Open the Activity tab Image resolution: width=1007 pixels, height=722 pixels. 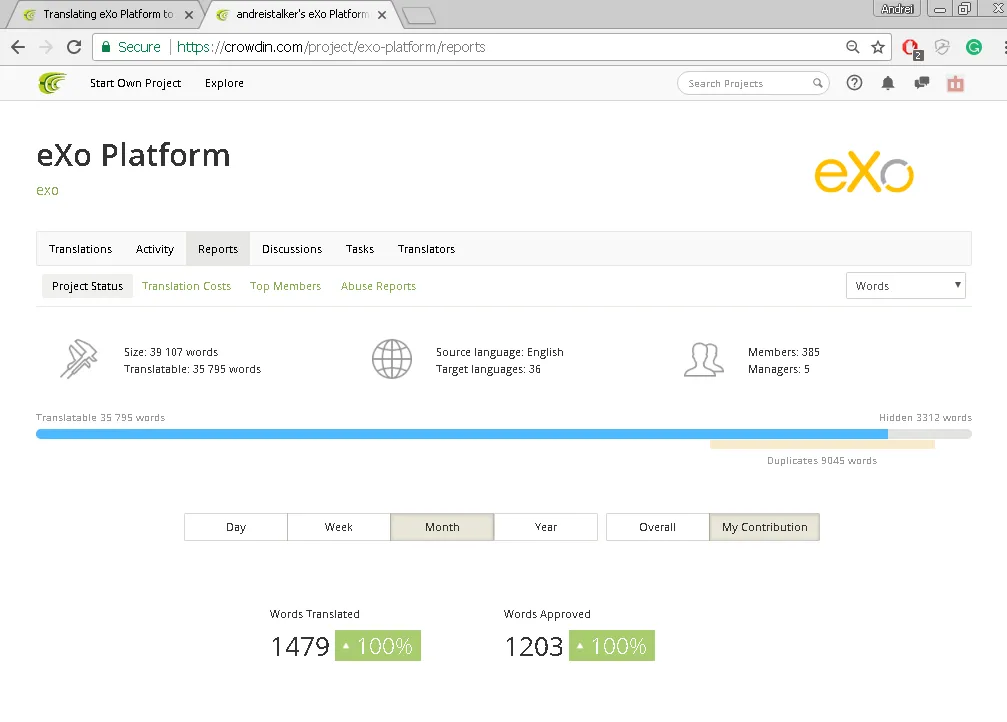point(155,249)
